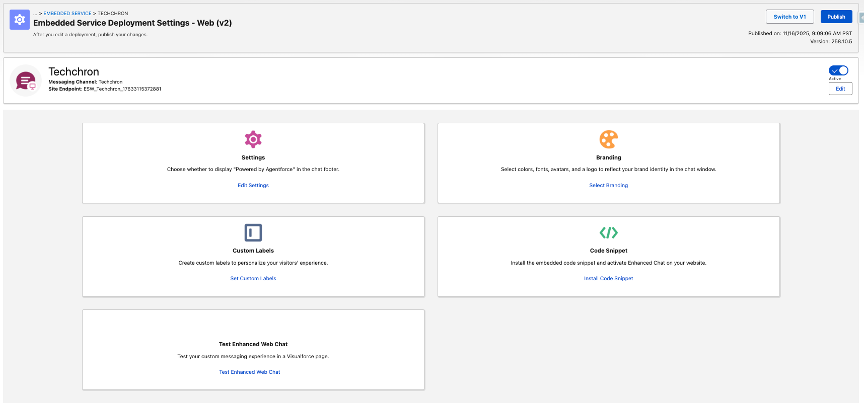864x404 pixels.
Task: Click the orange Branding palette icon
Action: pos(608,139)
